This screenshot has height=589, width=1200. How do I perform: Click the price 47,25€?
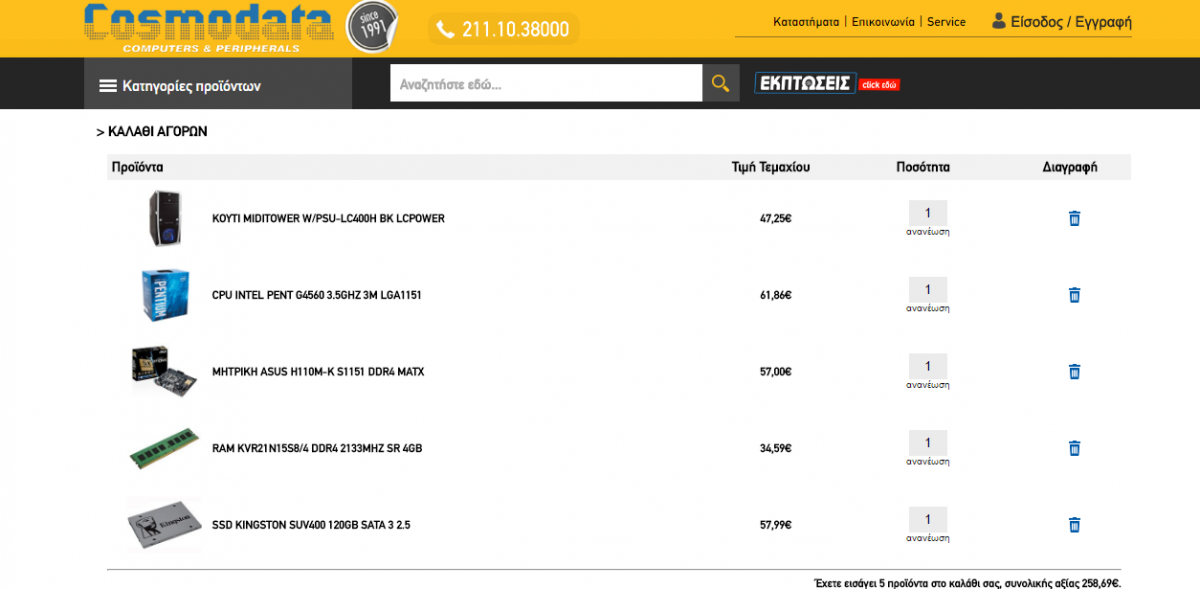775,218
